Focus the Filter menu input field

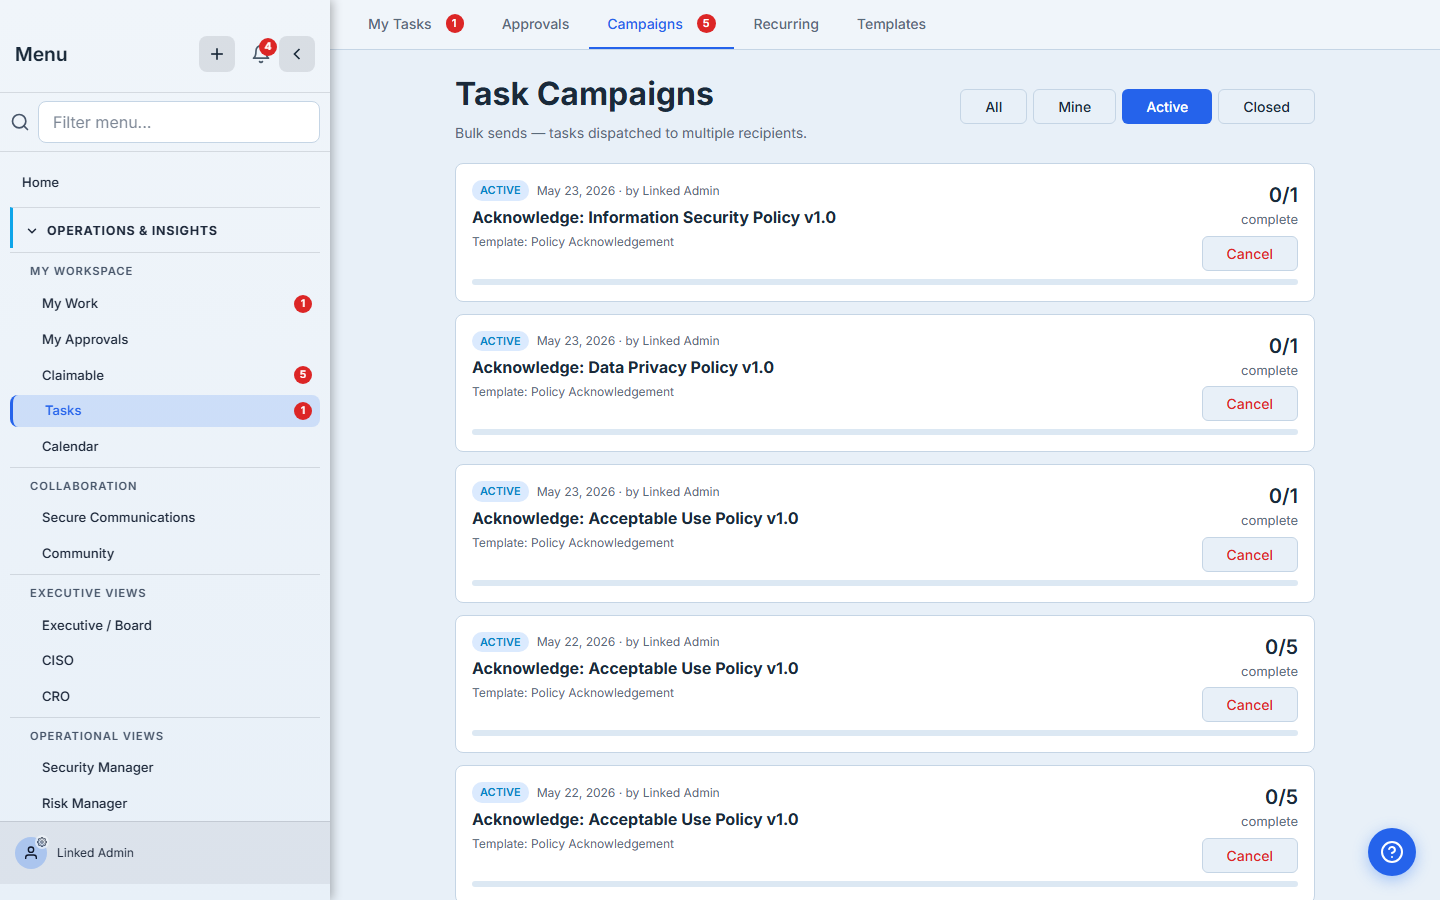pyautogui.click(x=179, y=122)
